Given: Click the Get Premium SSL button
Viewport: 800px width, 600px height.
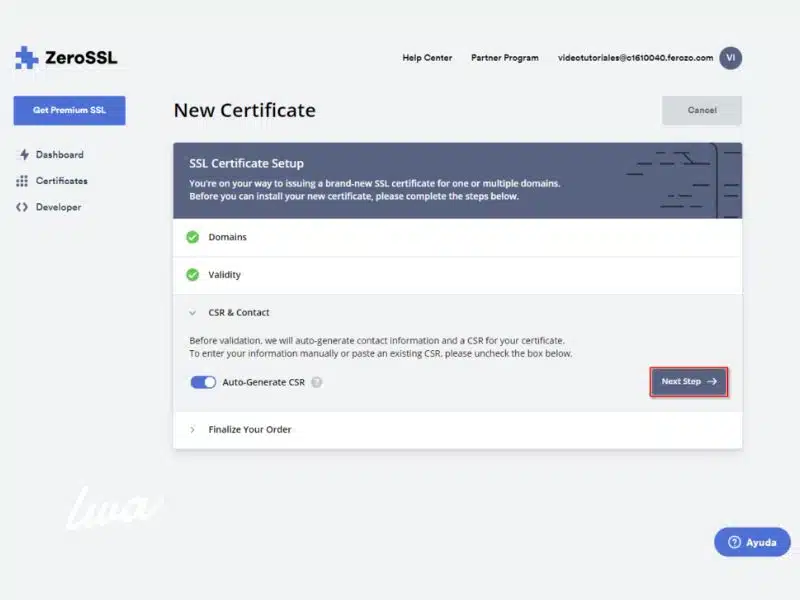Looking at the screenshot, I should 68,110.
